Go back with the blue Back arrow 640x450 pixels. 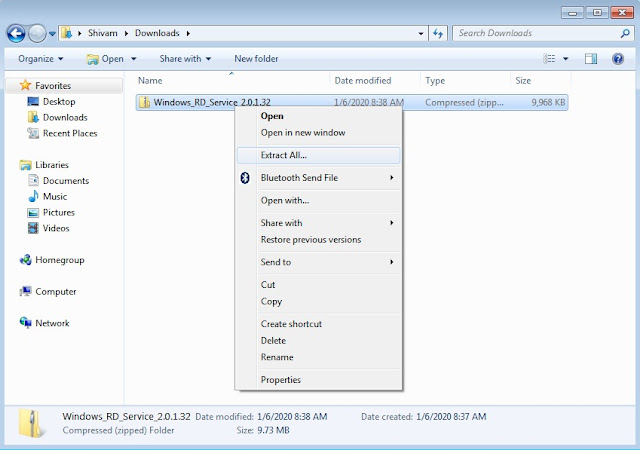(16, 33)
